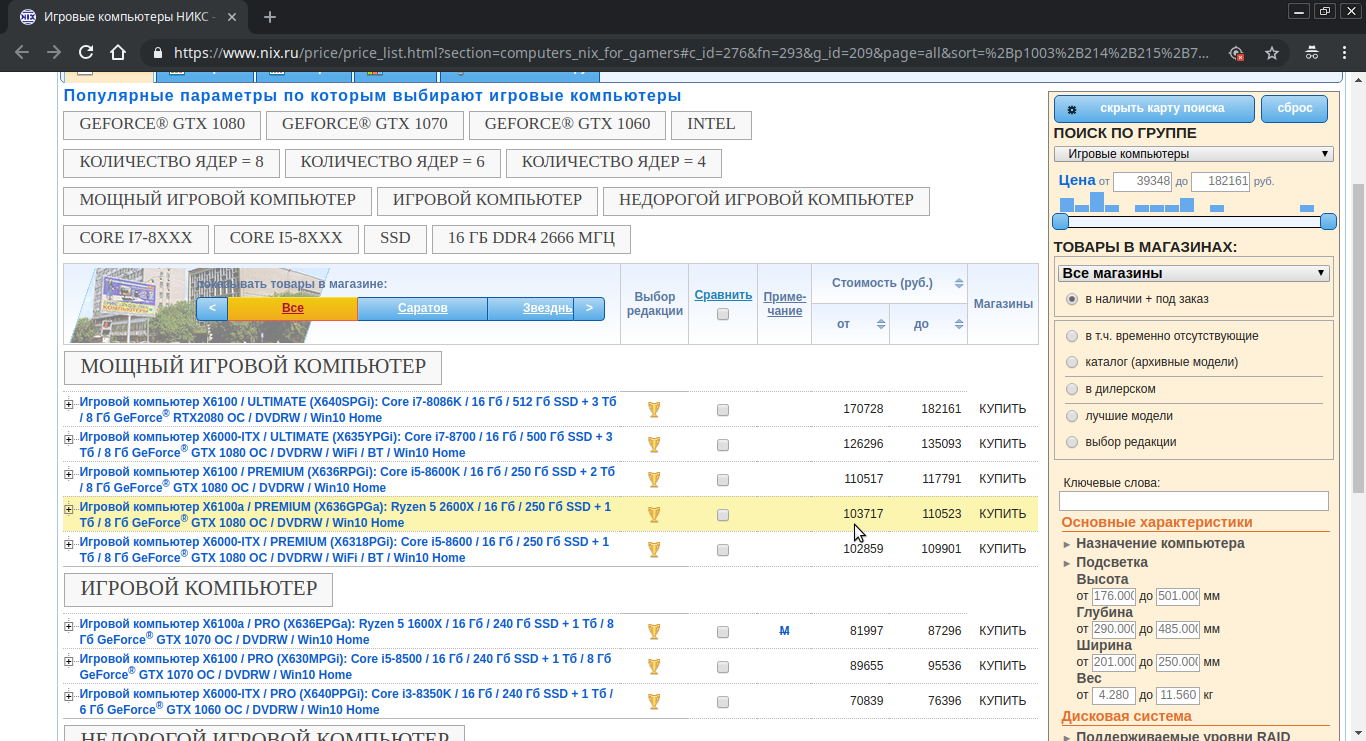1366x741 pixels.
Task: Filter by GEFORCE® GTX 1080
Action: pos(162,125)
